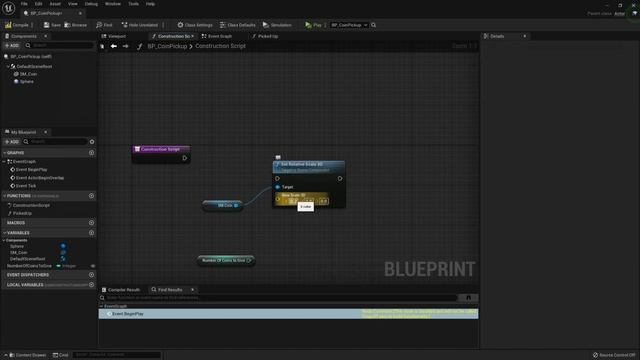
Task: Open the View menu
Action: [73, 4]
